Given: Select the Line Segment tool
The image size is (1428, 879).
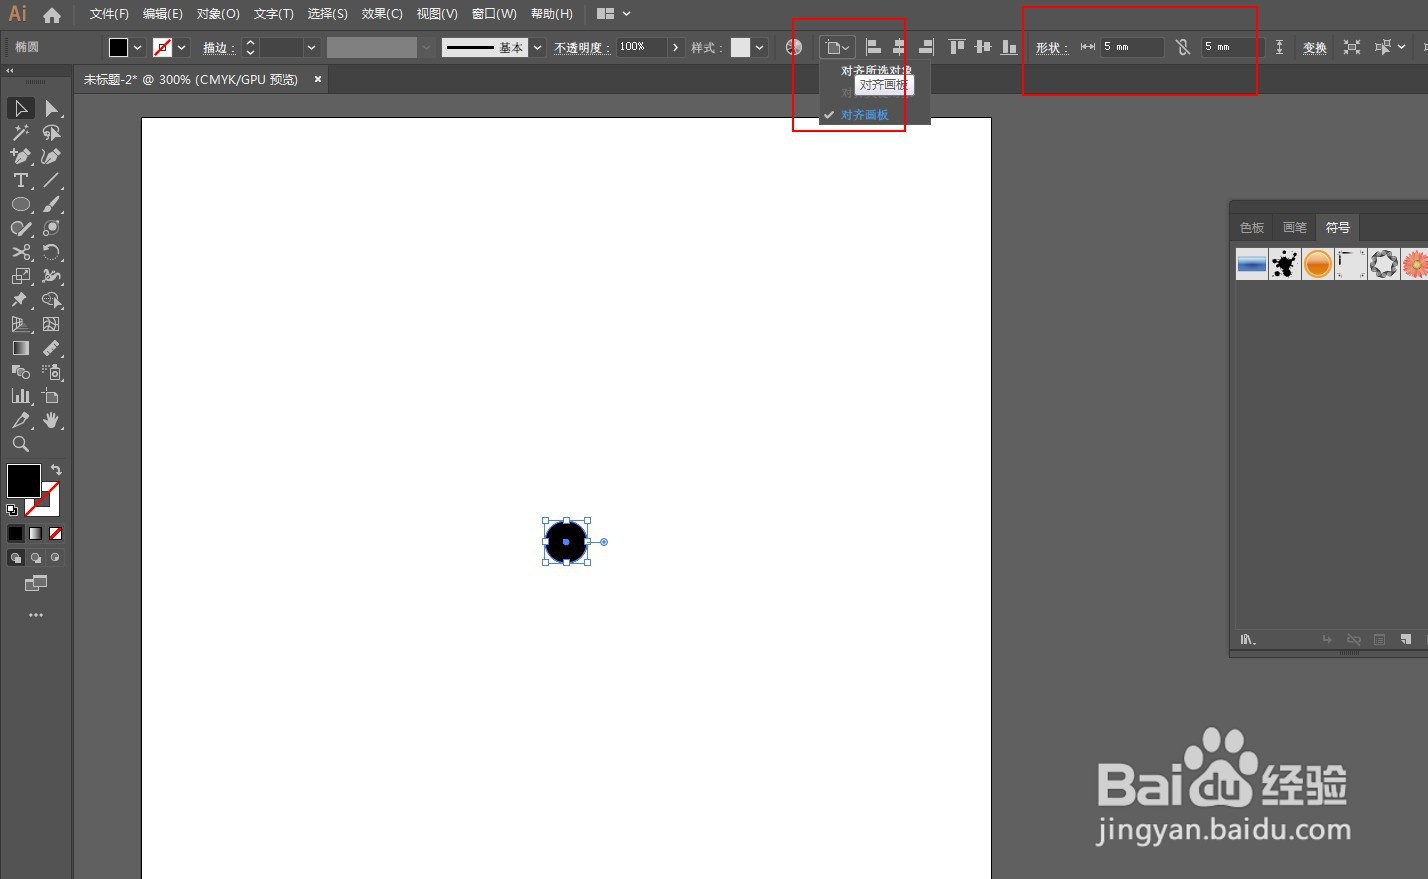Looking at the screenshot, I should (x=51, y=180).
